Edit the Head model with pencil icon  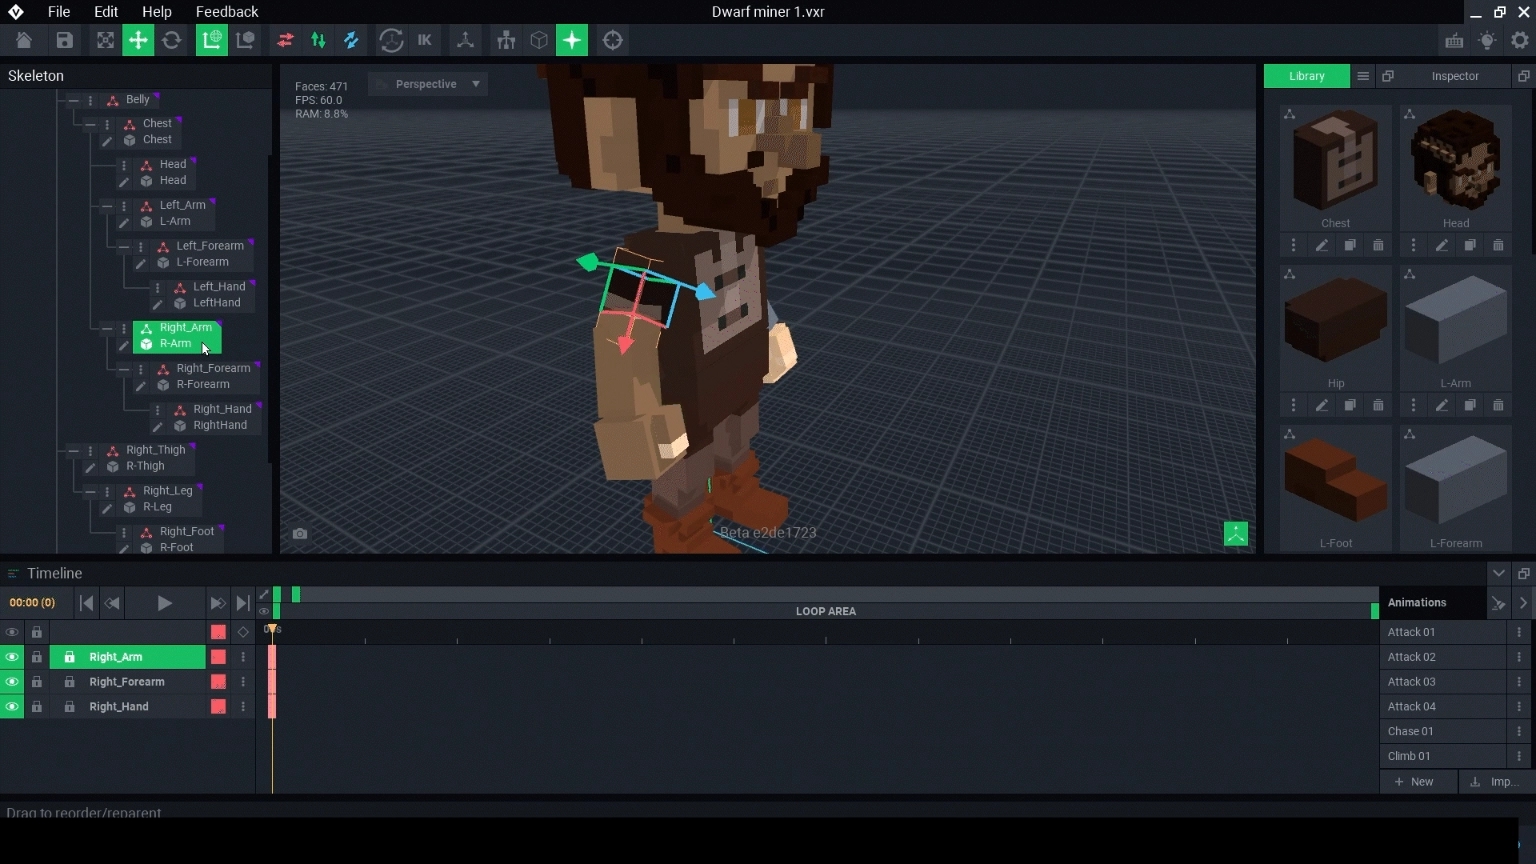[x=1441, y=245]
